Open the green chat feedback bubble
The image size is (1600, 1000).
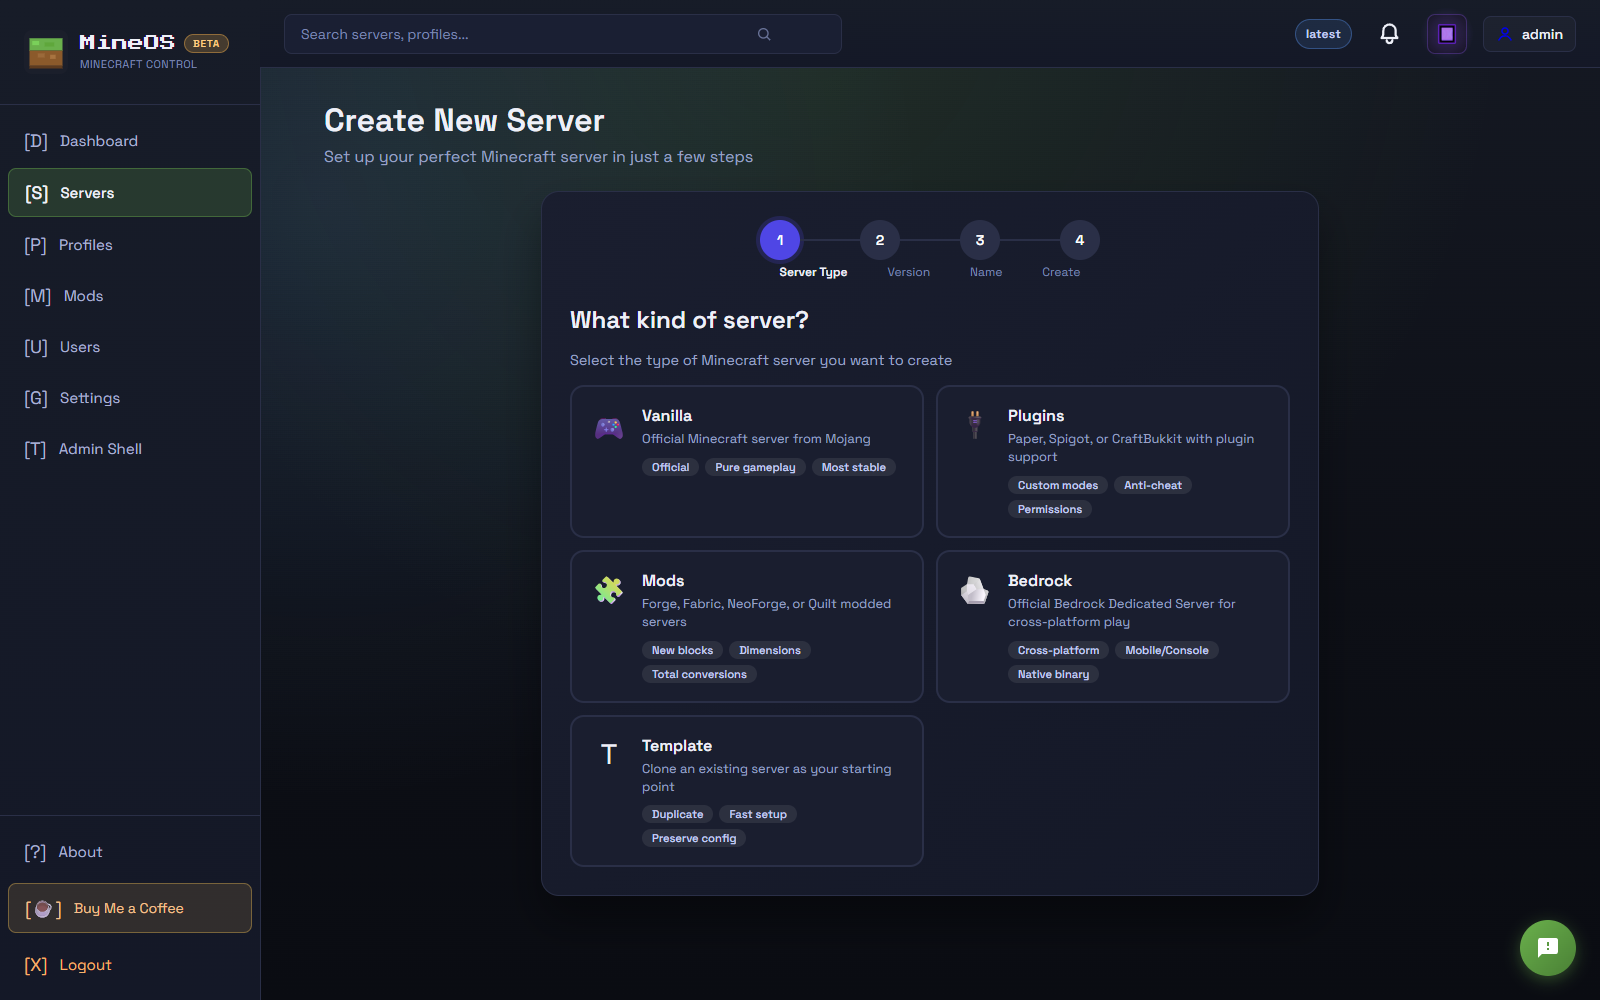[x=1547, y=948]
